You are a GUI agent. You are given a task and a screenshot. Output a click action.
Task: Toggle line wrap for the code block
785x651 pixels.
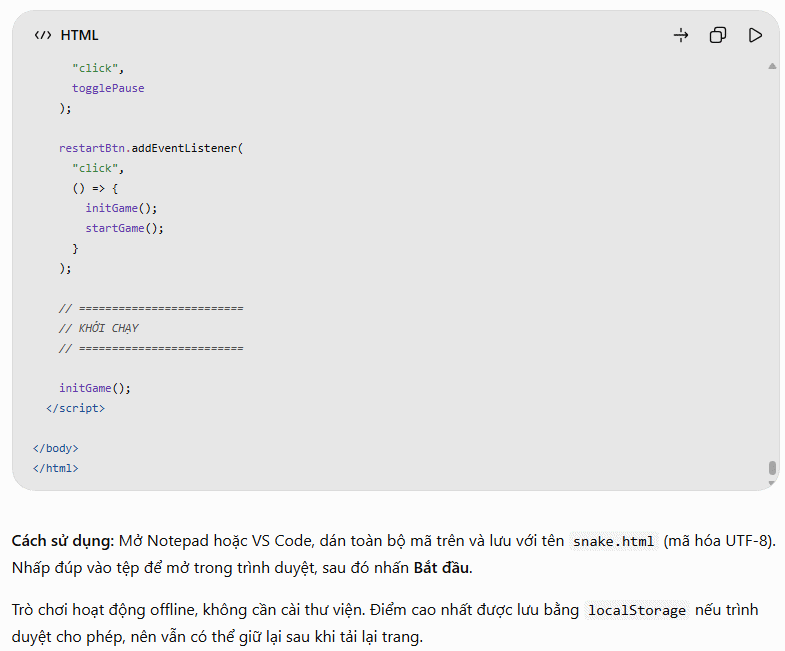pos(681,35)
